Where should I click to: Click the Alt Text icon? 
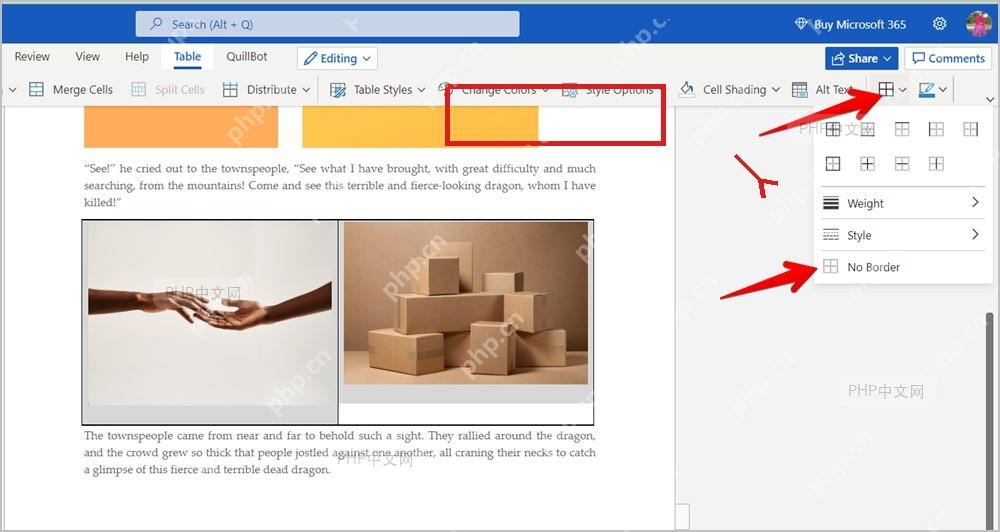[x=800, y=89]
